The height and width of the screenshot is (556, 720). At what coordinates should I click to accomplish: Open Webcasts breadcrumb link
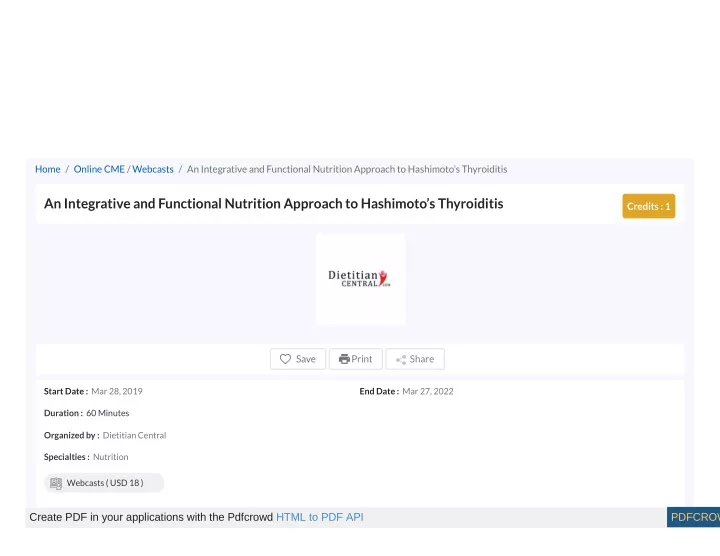153,169
